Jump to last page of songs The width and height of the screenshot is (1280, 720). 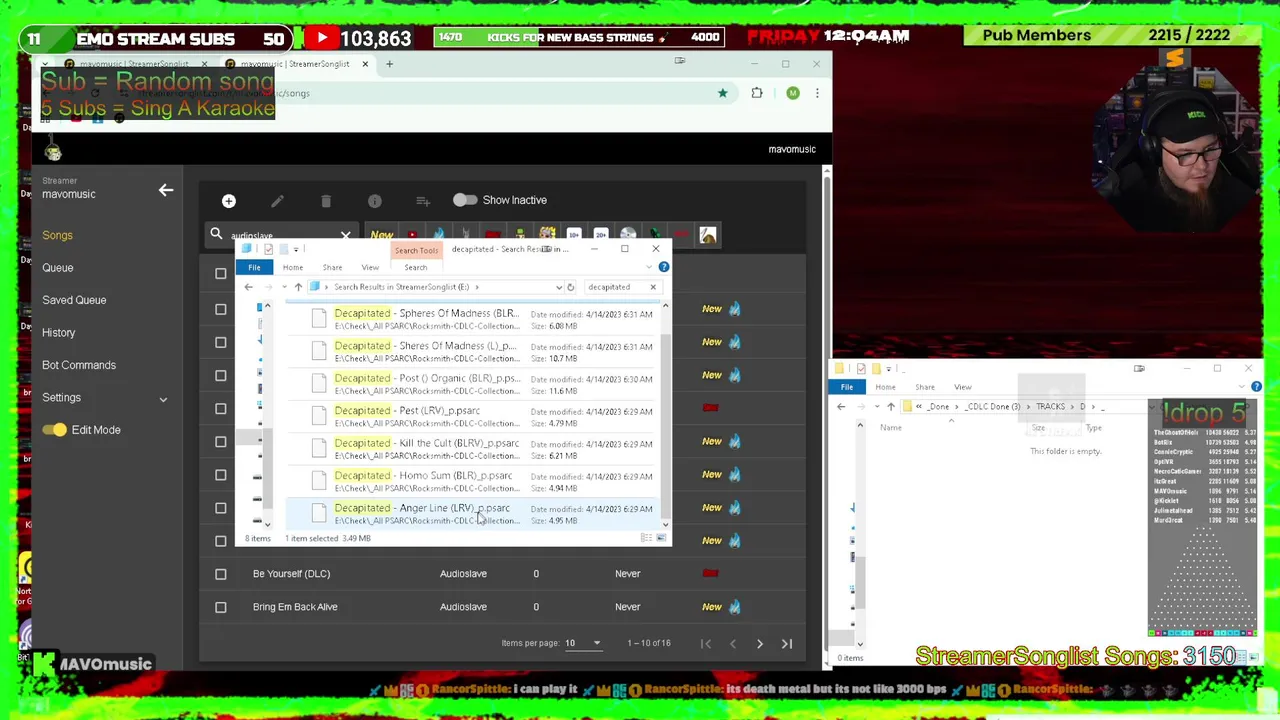pyautogui.click(x=787, y=644)
